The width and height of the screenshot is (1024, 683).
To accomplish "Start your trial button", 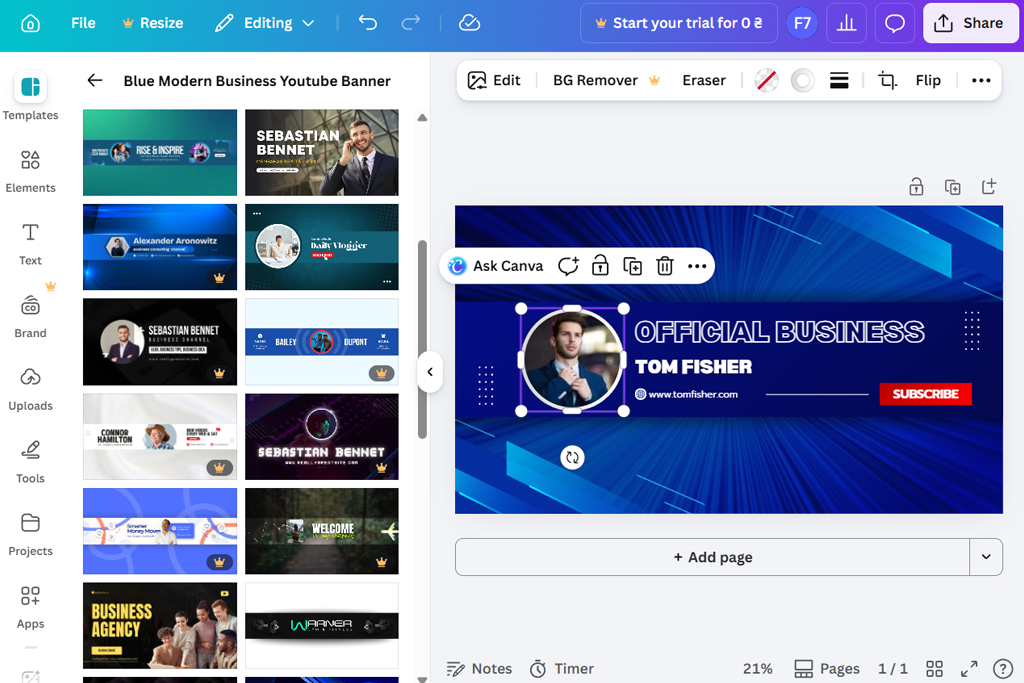I will [679, 24].
